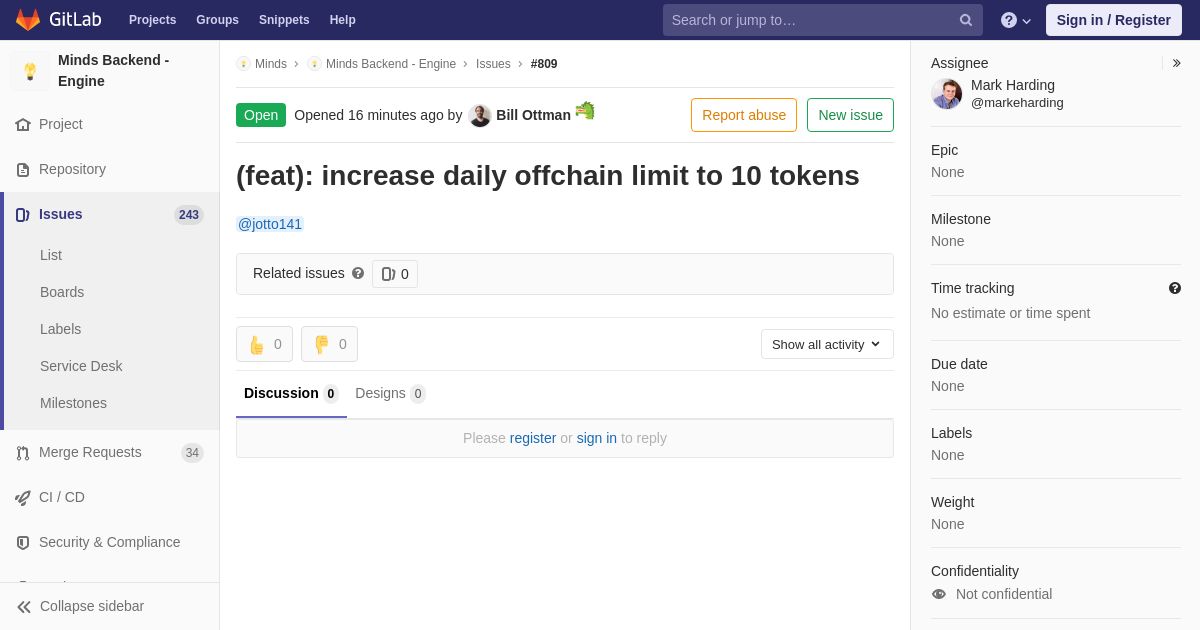This screenshot has width=1200, height=630.
Task: Click the Issues breadcrumb link
Action: (x=493, y=64)
